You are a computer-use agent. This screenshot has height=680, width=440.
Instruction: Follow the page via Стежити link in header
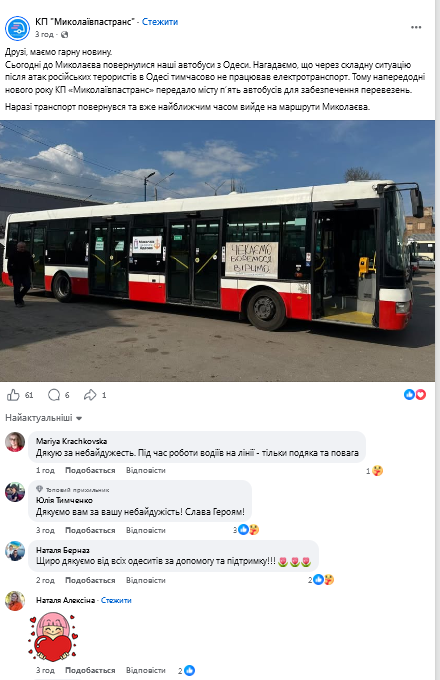[x=160, y=22]
